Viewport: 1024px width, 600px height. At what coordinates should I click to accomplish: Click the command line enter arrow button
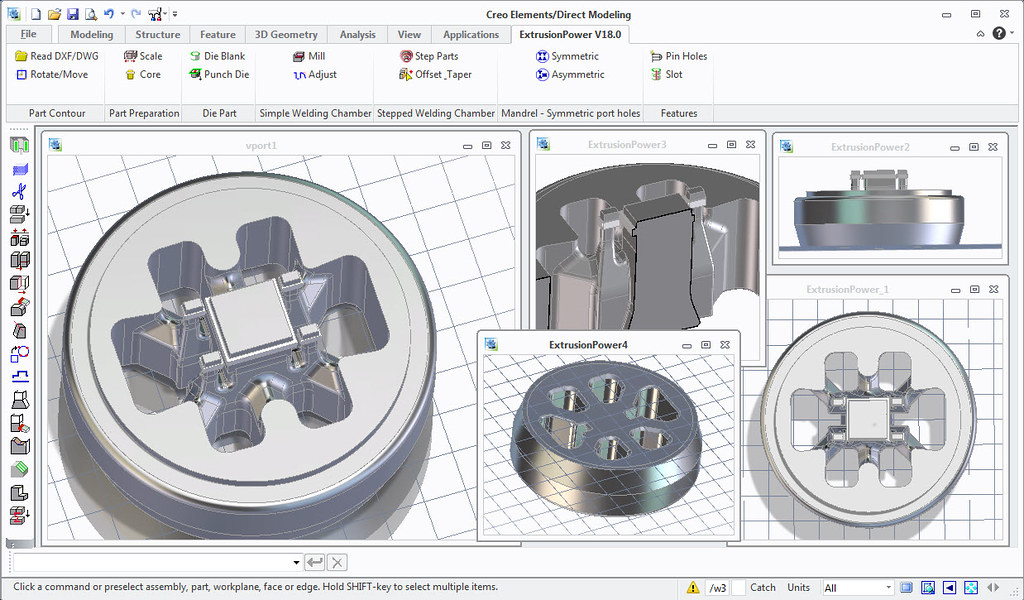(x=315, y=562)
